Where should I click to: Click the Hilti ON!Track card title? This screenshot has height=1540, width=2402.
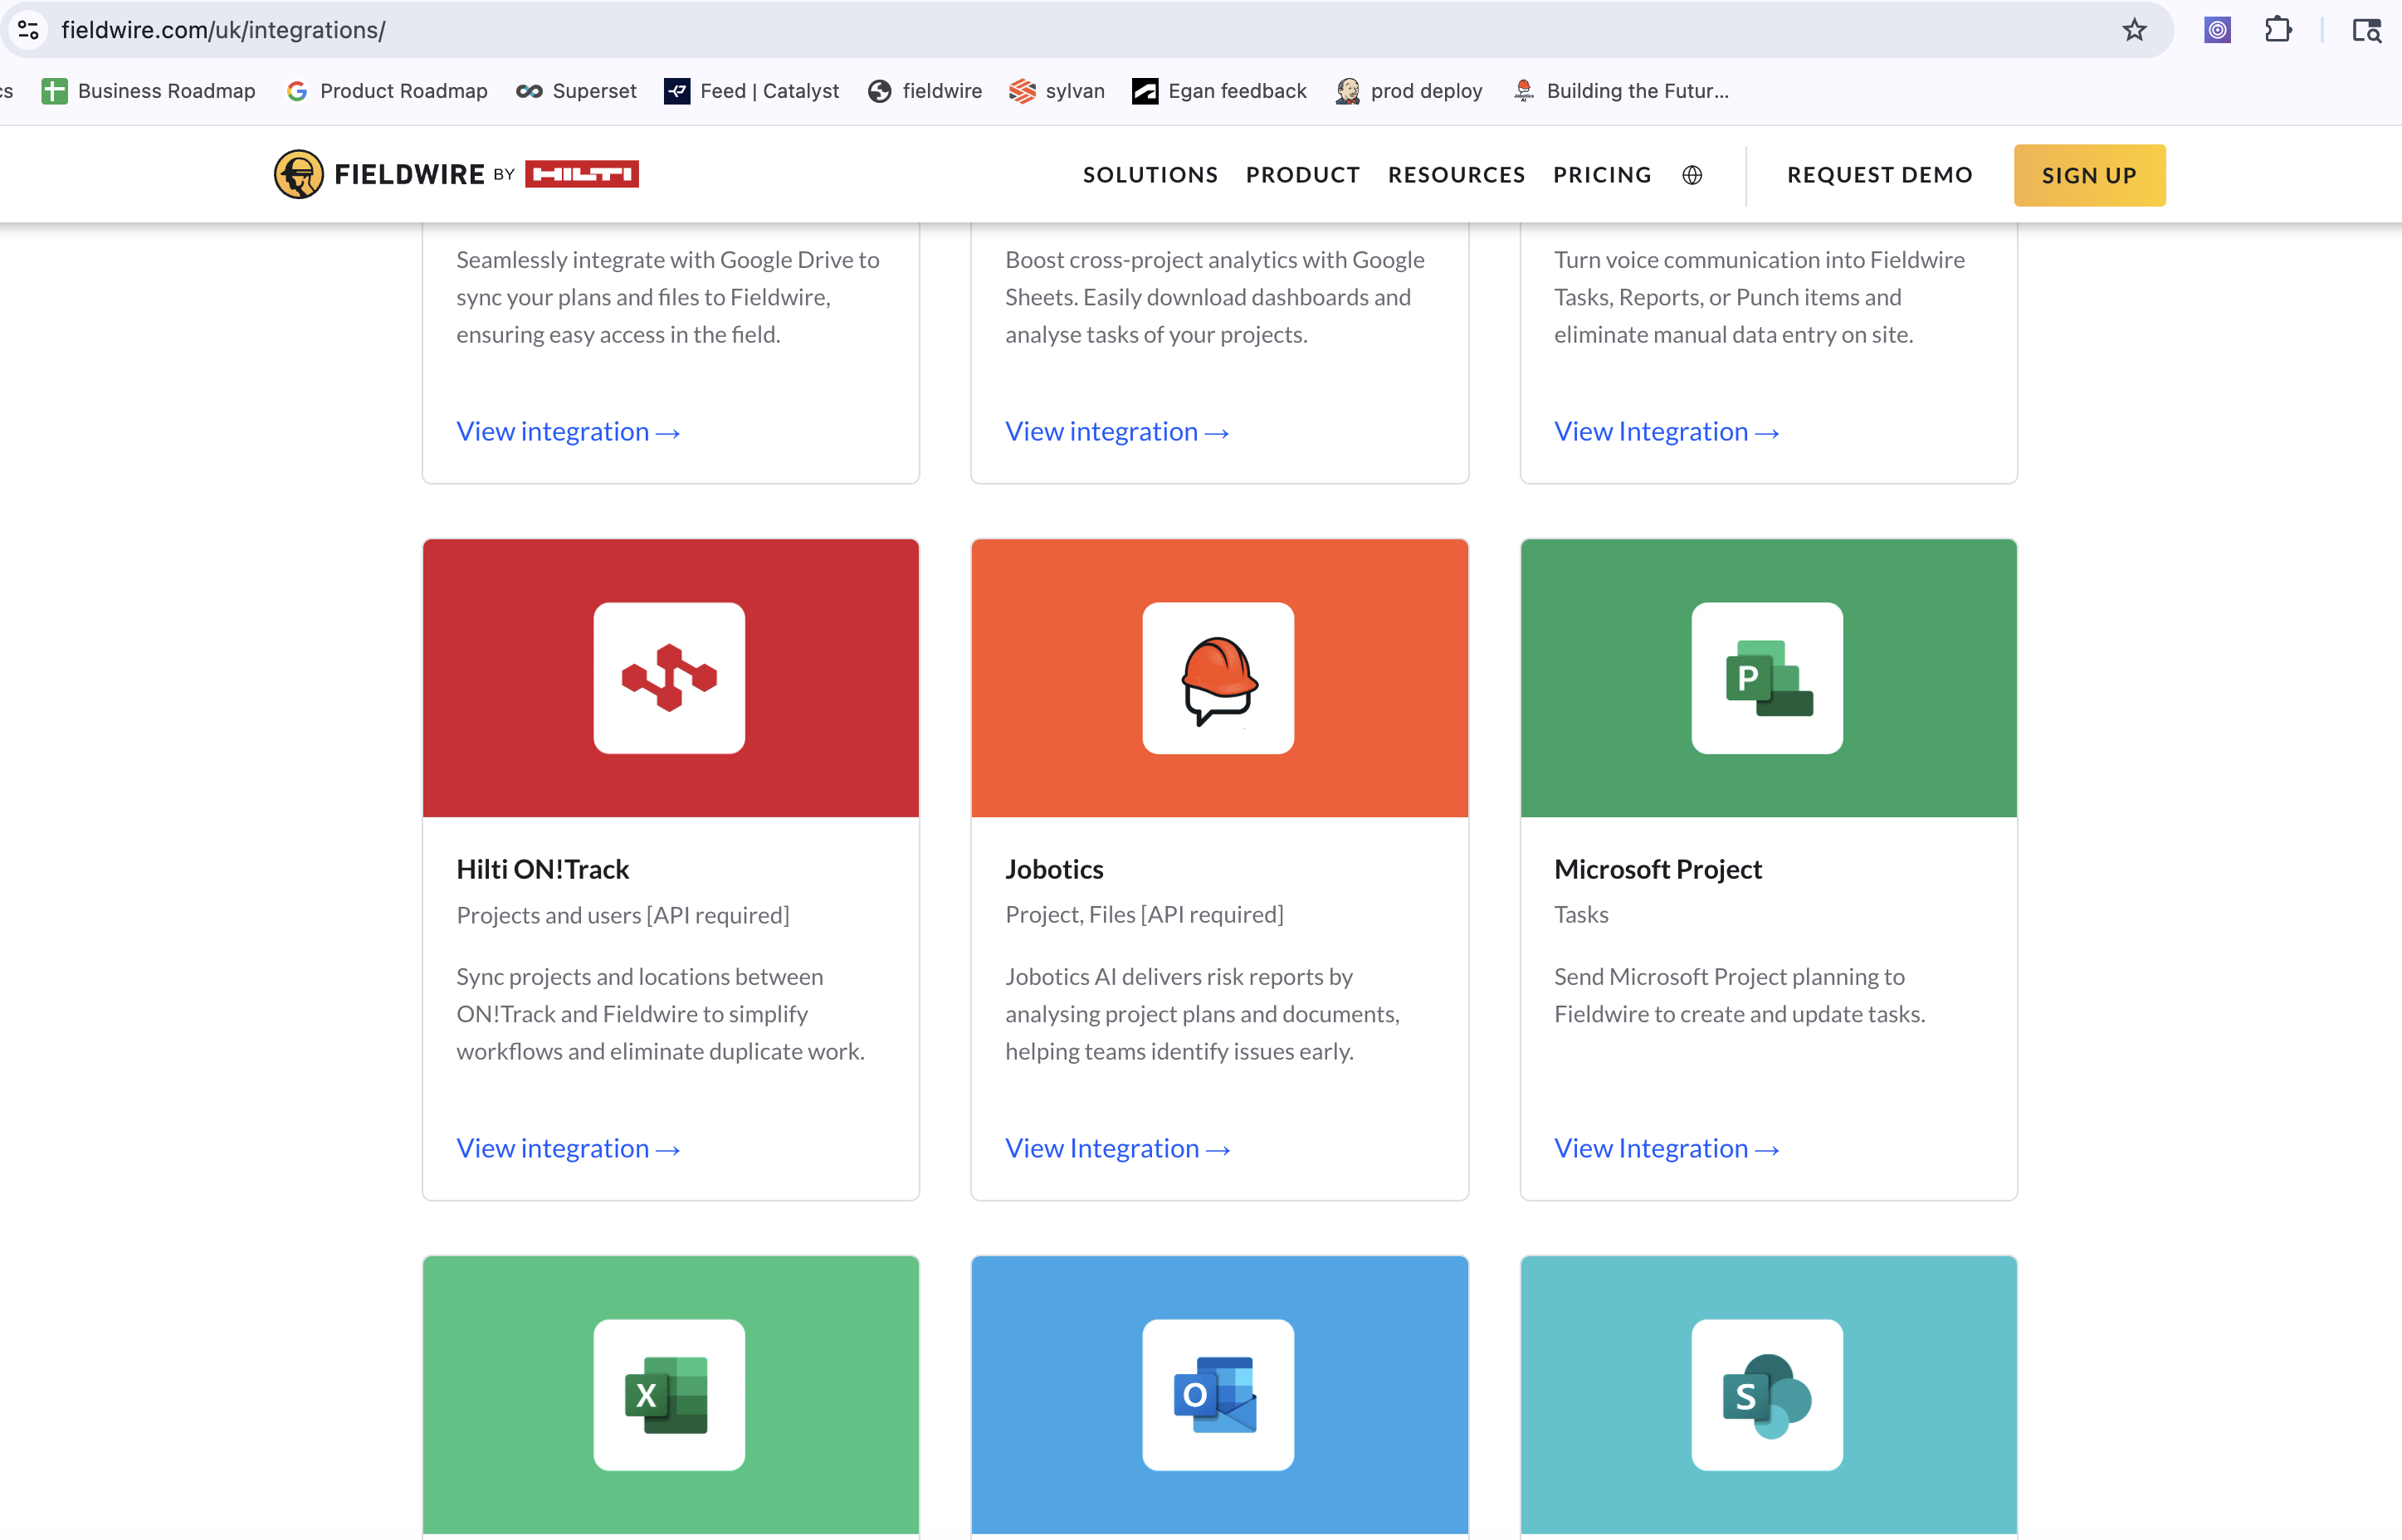543,869
